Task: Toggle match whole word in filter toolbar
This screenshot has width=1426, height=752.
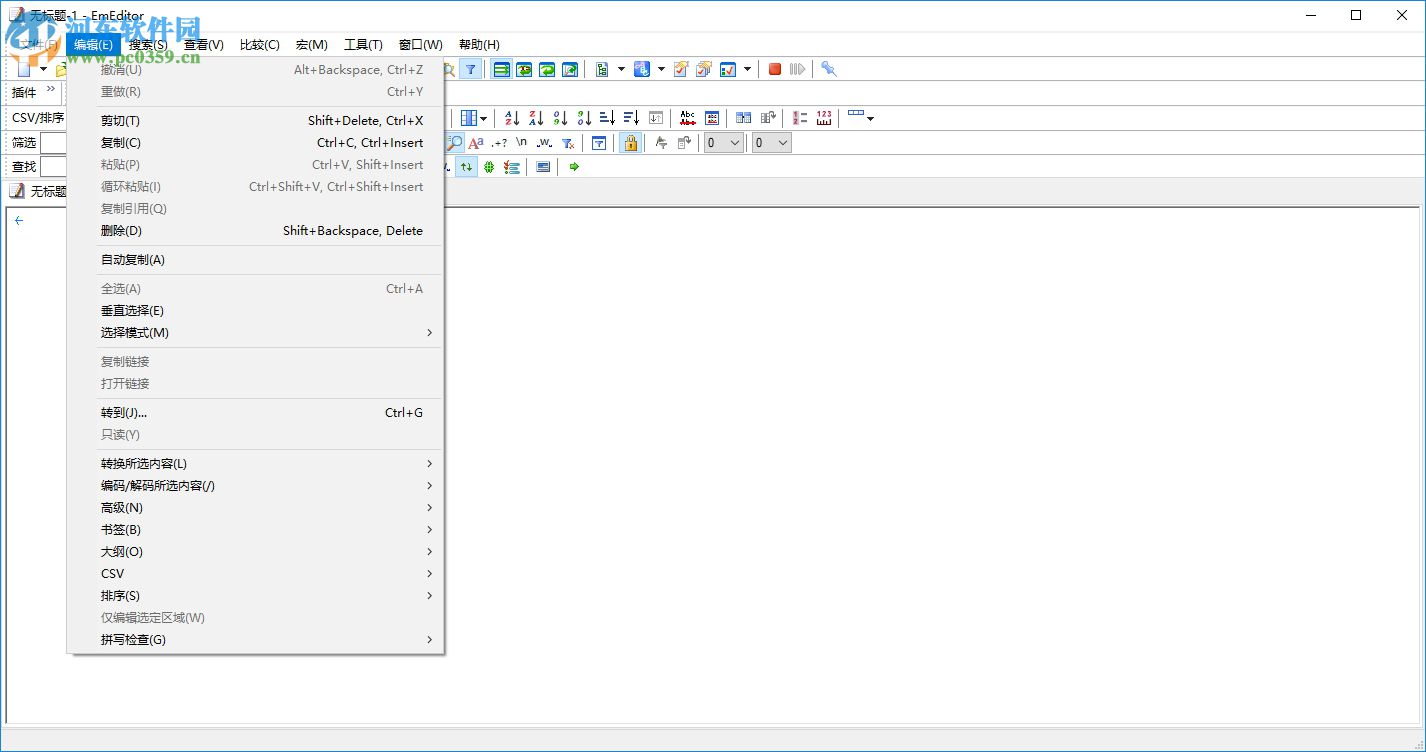Action: [543, 142]
